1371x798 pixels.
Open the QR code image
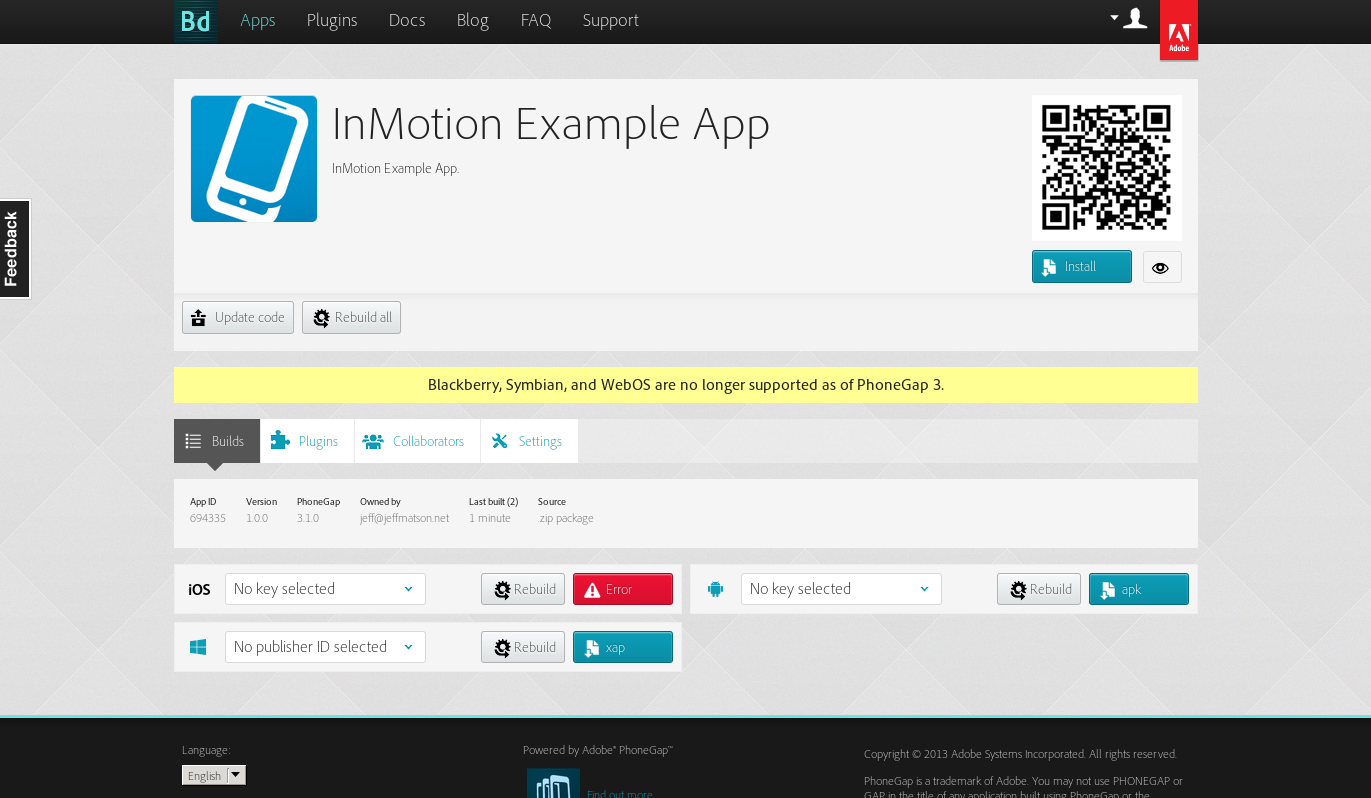click(1107, 168)
